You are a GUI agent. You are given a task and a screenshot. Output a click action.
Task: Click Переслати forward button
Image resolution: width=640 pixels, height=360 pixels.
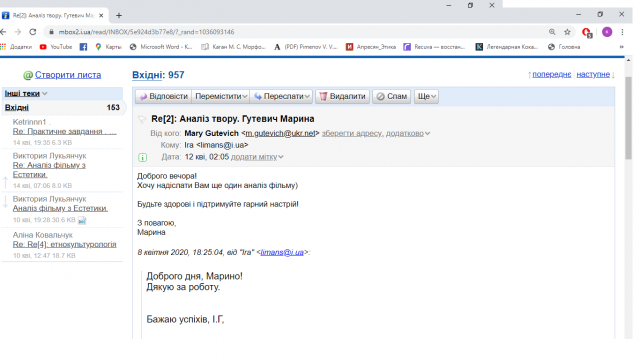[282, 96]
